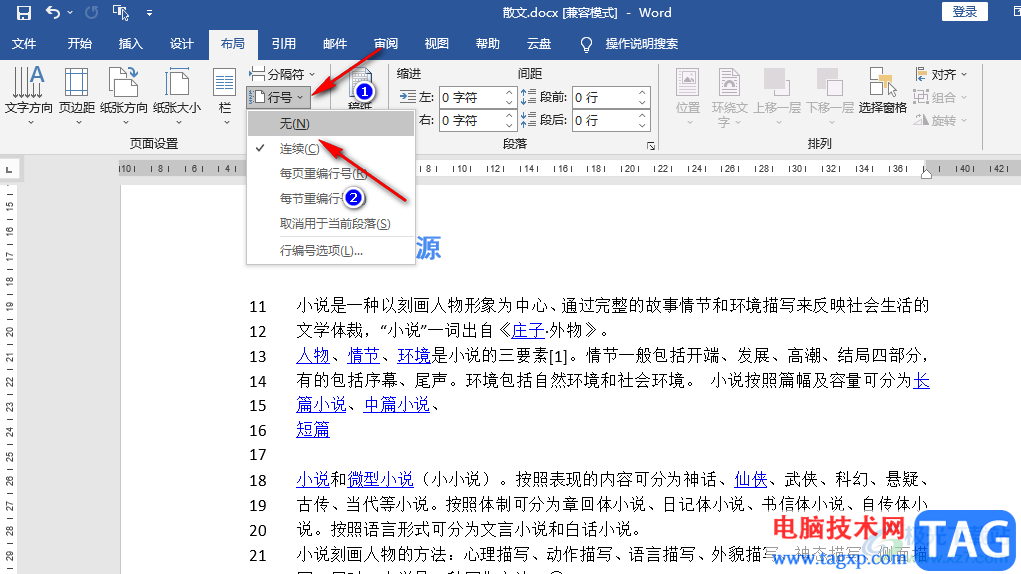
Task: Follow the 环境 hyperlink
Action: point(414,355)
